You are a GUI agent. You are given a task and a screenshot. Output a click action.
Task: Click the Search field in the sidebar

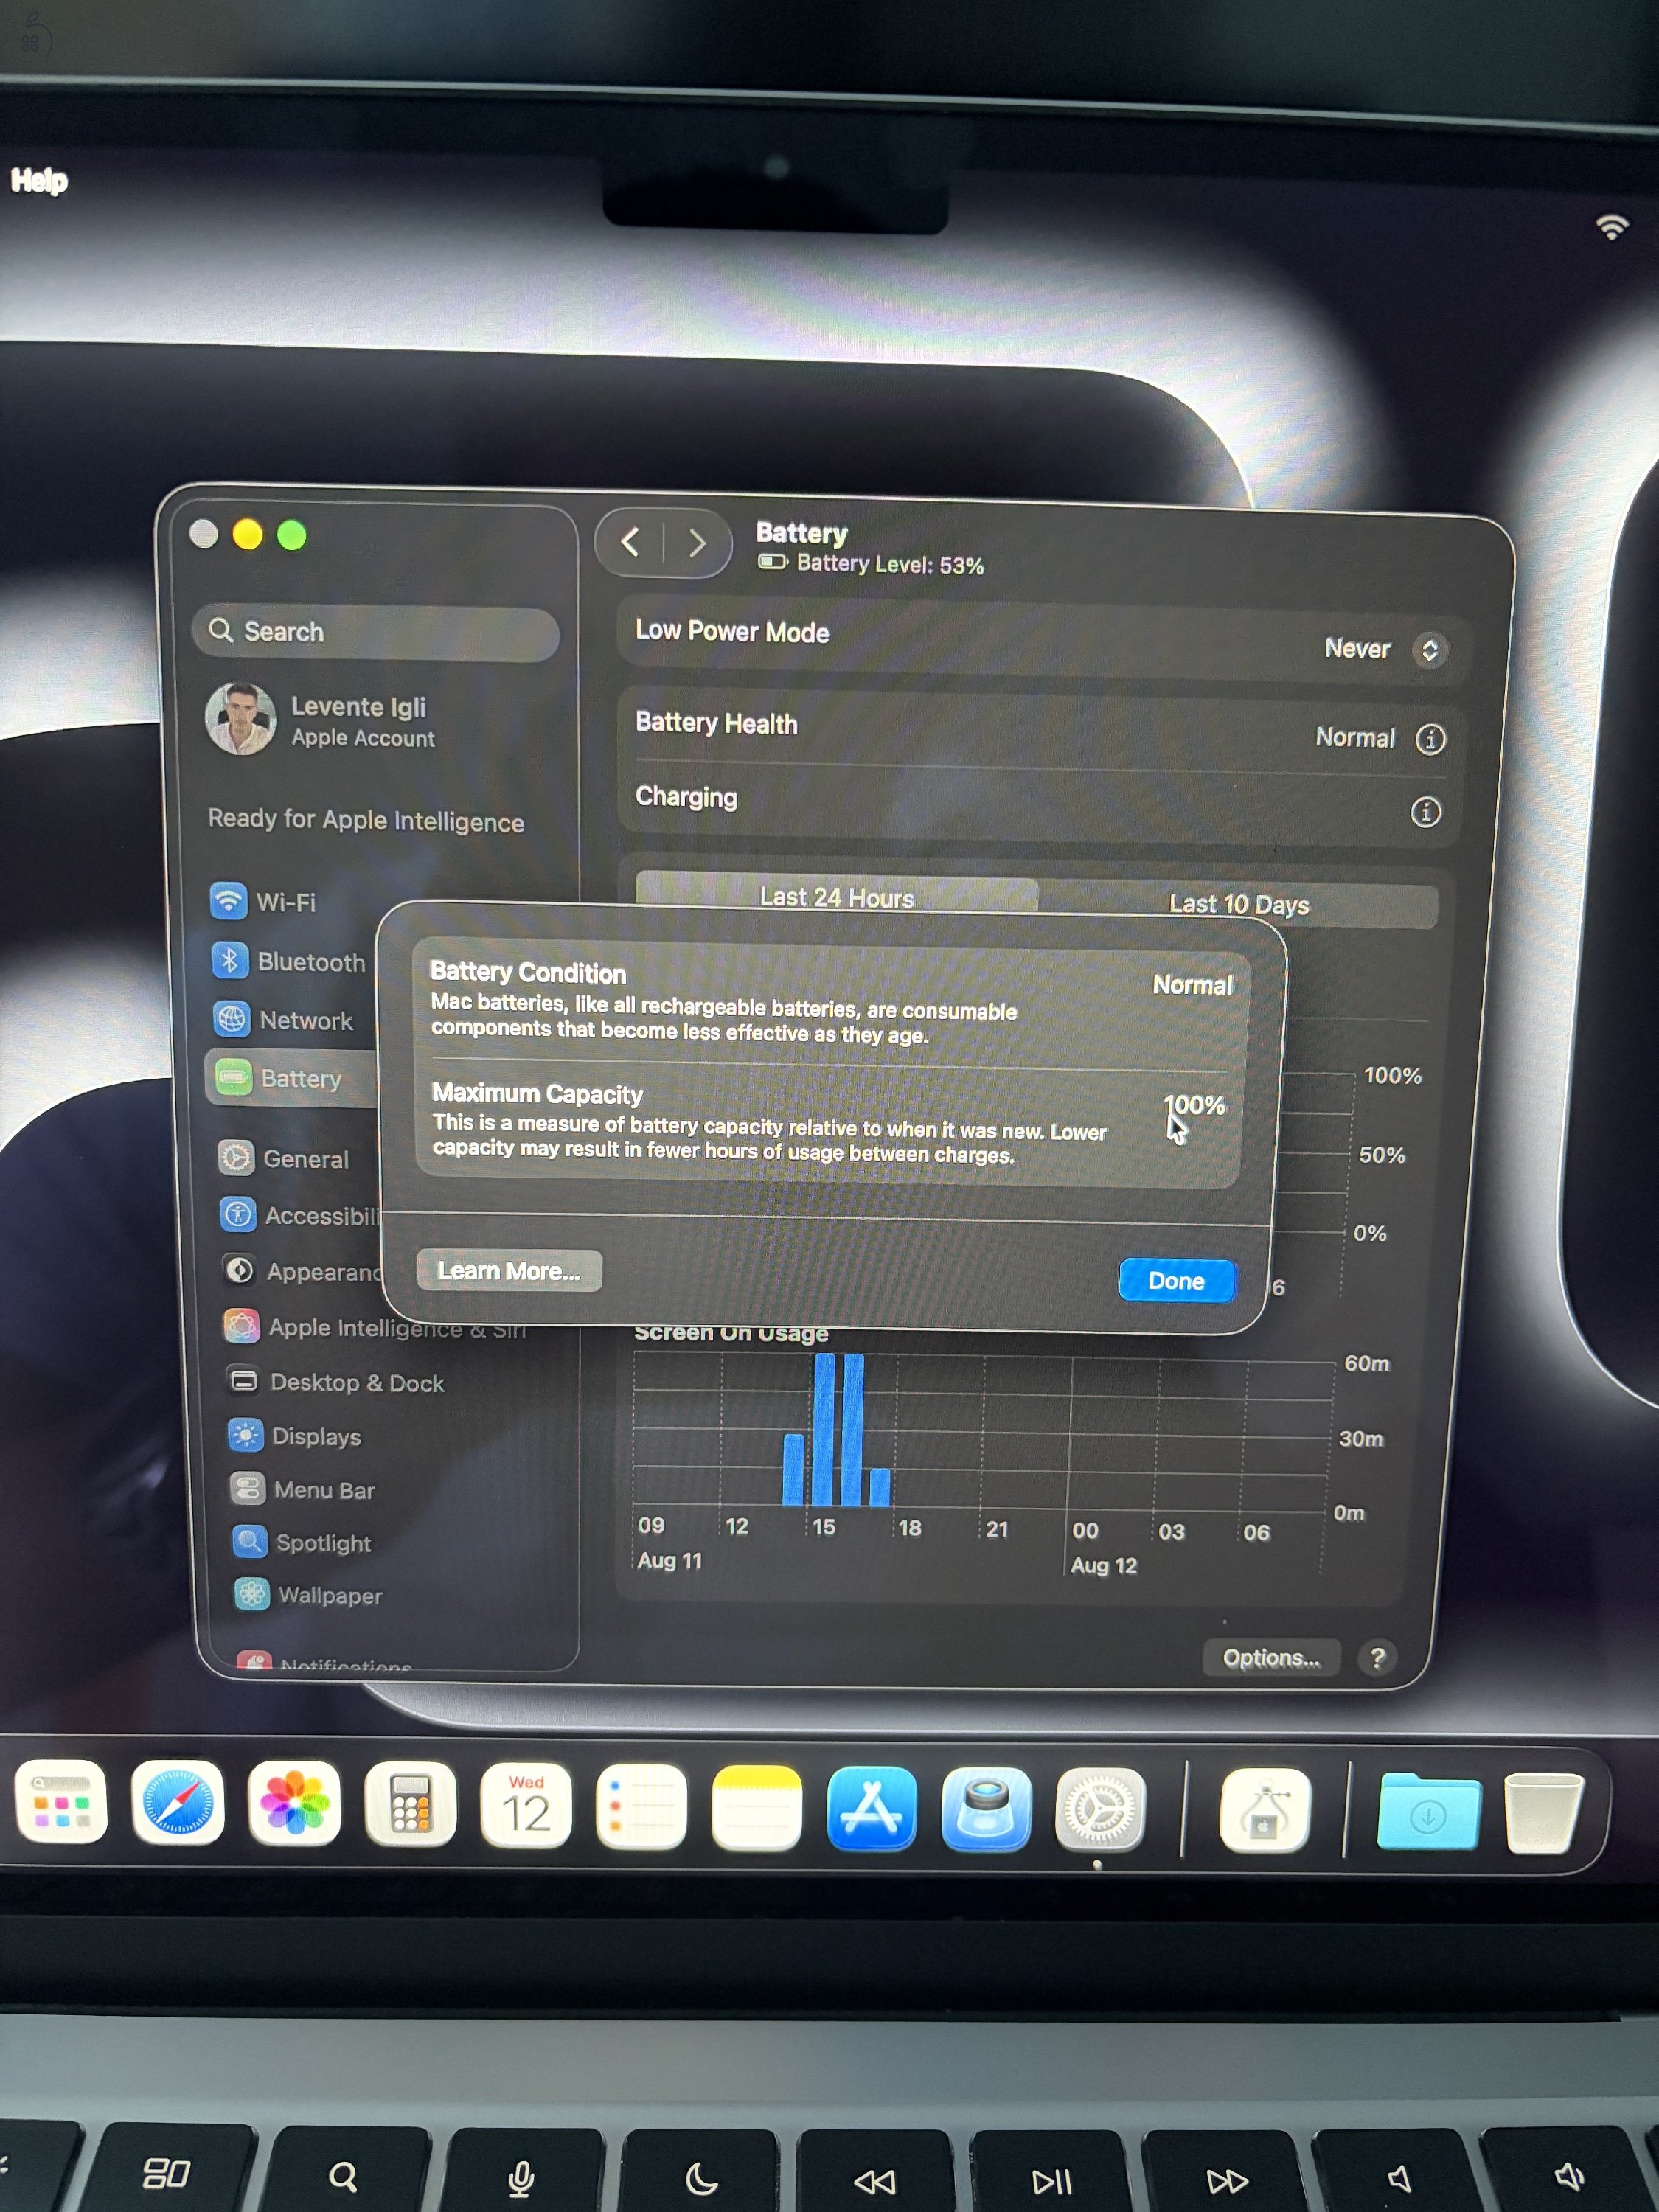(x=375, y=632)
